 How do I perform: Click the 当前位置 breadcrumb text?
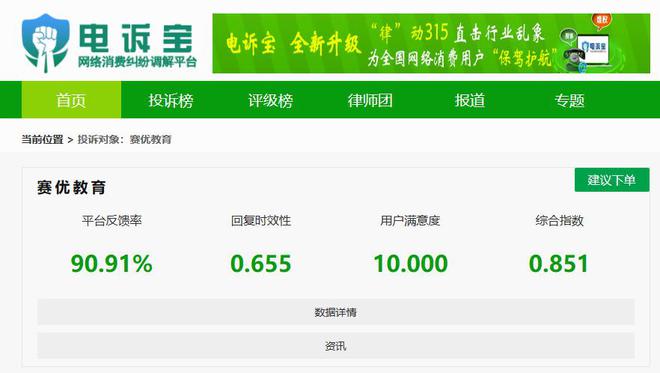[42, 139]
